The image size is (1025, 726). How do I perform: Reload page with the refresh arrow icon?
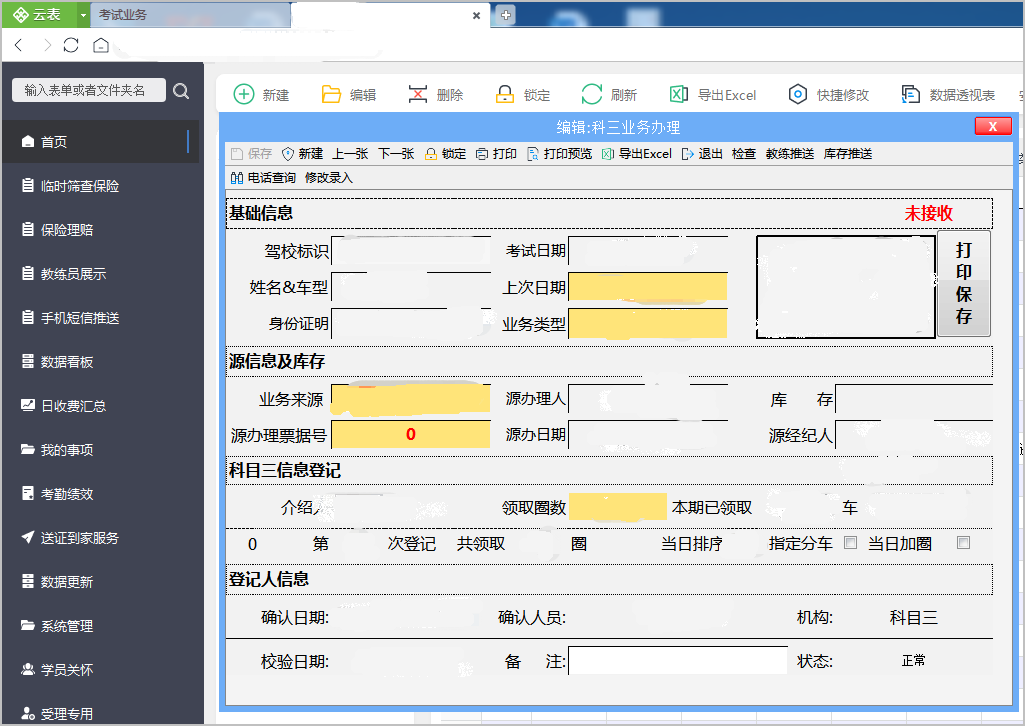(x=71, y=45)
